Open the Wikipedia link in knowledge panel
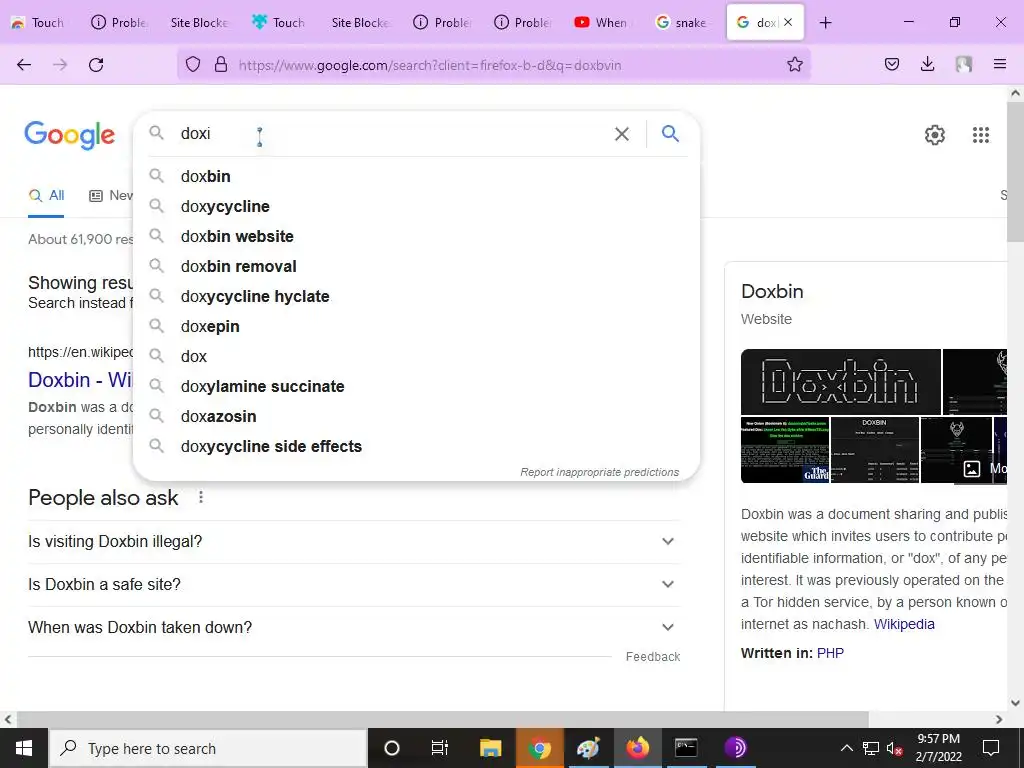Screen dimensions: 1024x768 [x=904, y=624]
